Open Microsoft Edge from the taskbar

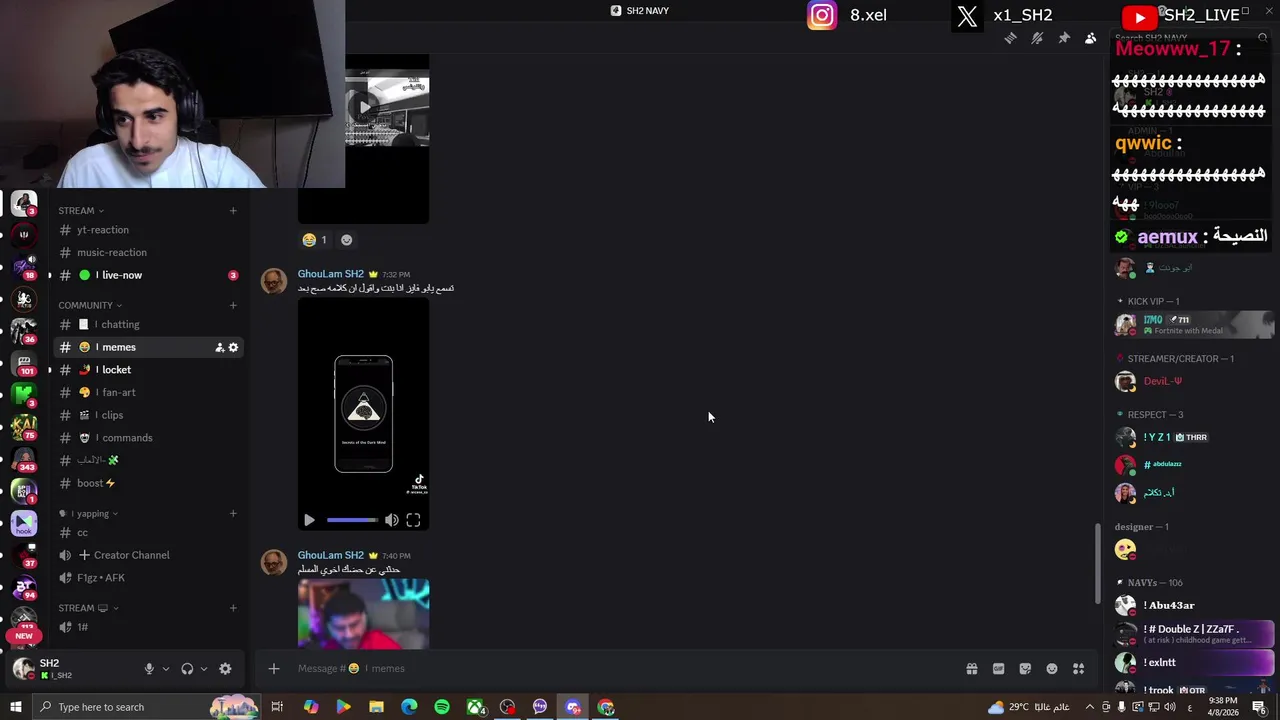[x=409, y=707]
